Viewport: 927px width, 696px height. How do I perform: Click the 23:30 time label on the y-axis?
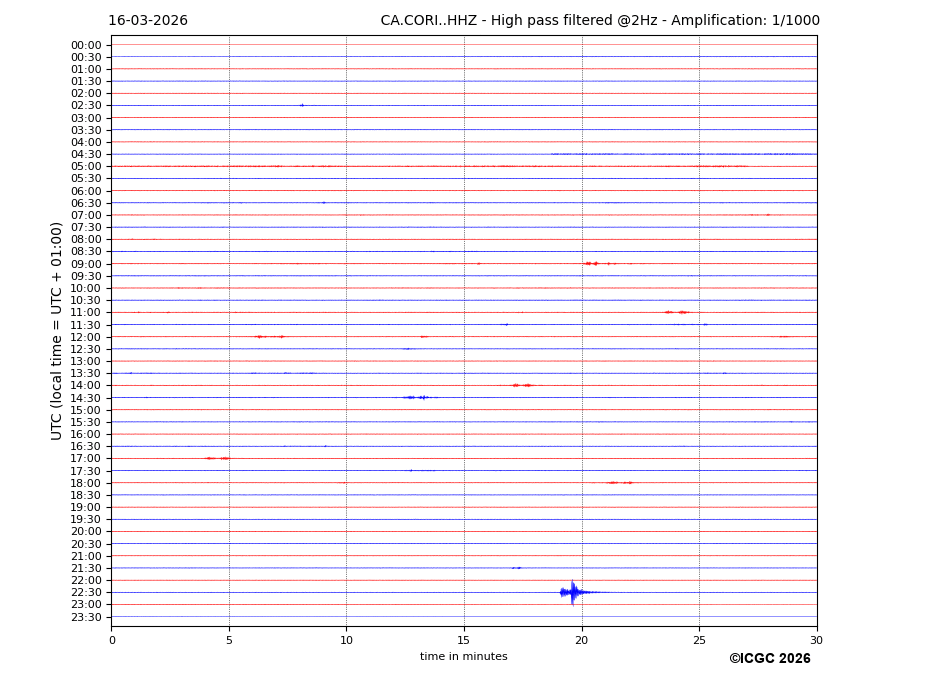86,617
